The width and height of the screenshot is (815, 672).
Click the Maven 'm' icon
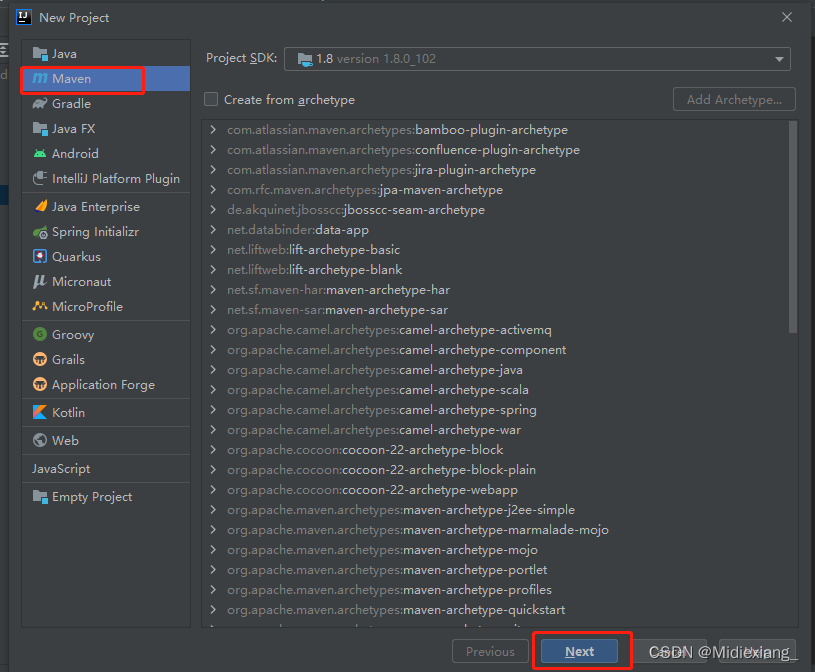pos(40,78)
